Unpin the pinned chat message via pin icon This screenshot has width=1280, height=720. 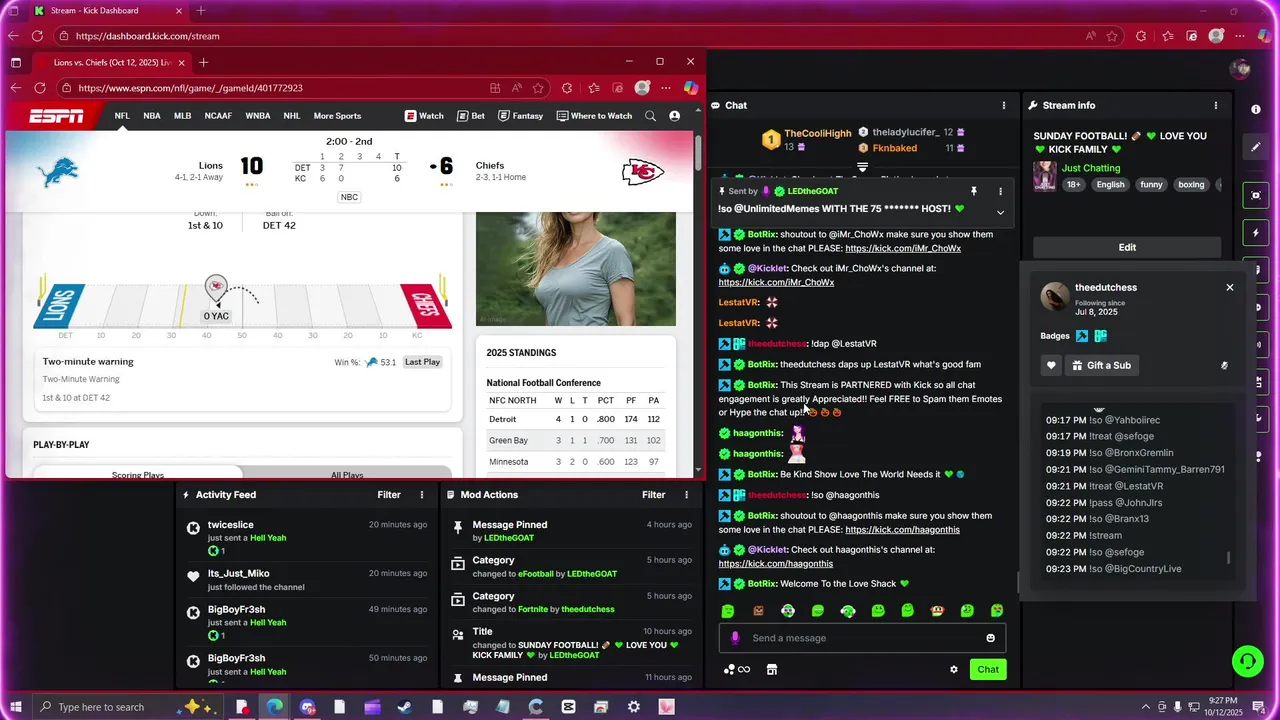pos(973,191)
